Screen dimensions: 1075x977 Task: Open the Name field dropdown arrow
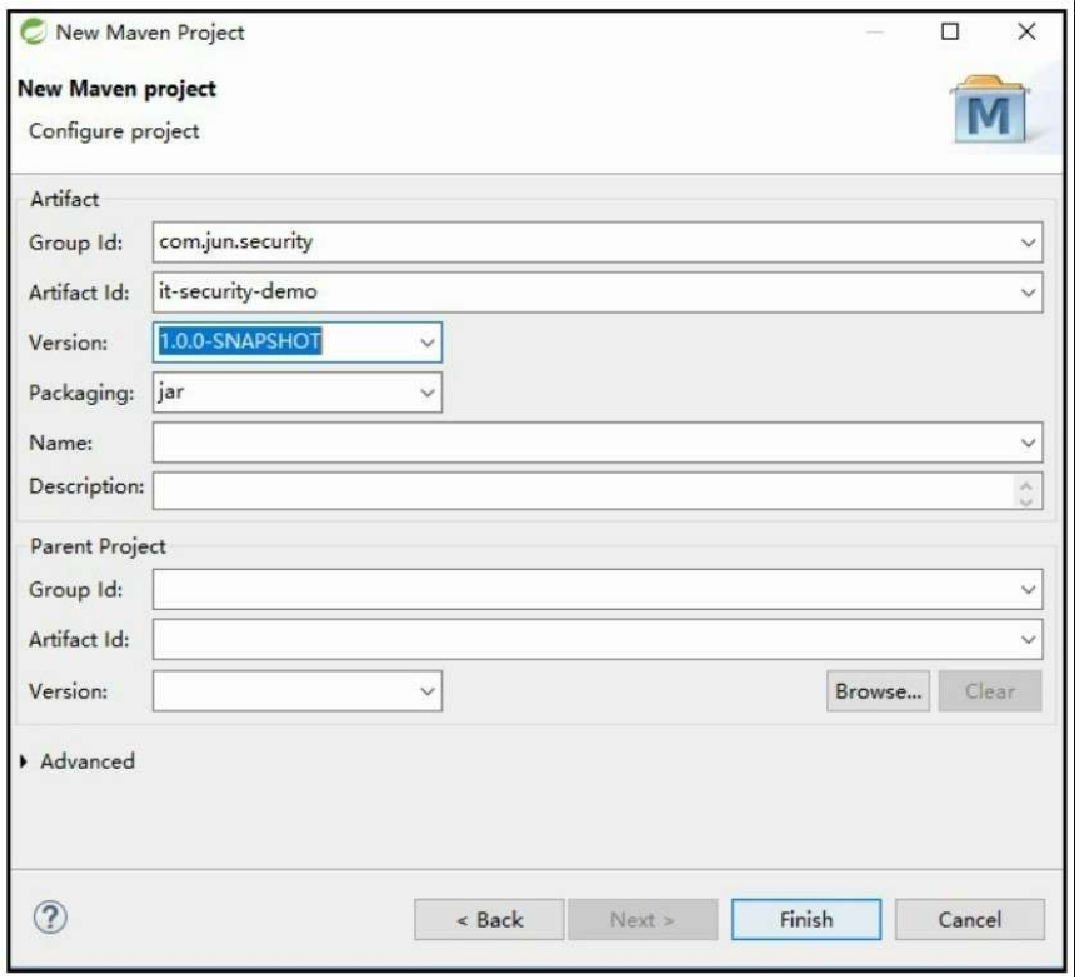[x=1027, y=443]
